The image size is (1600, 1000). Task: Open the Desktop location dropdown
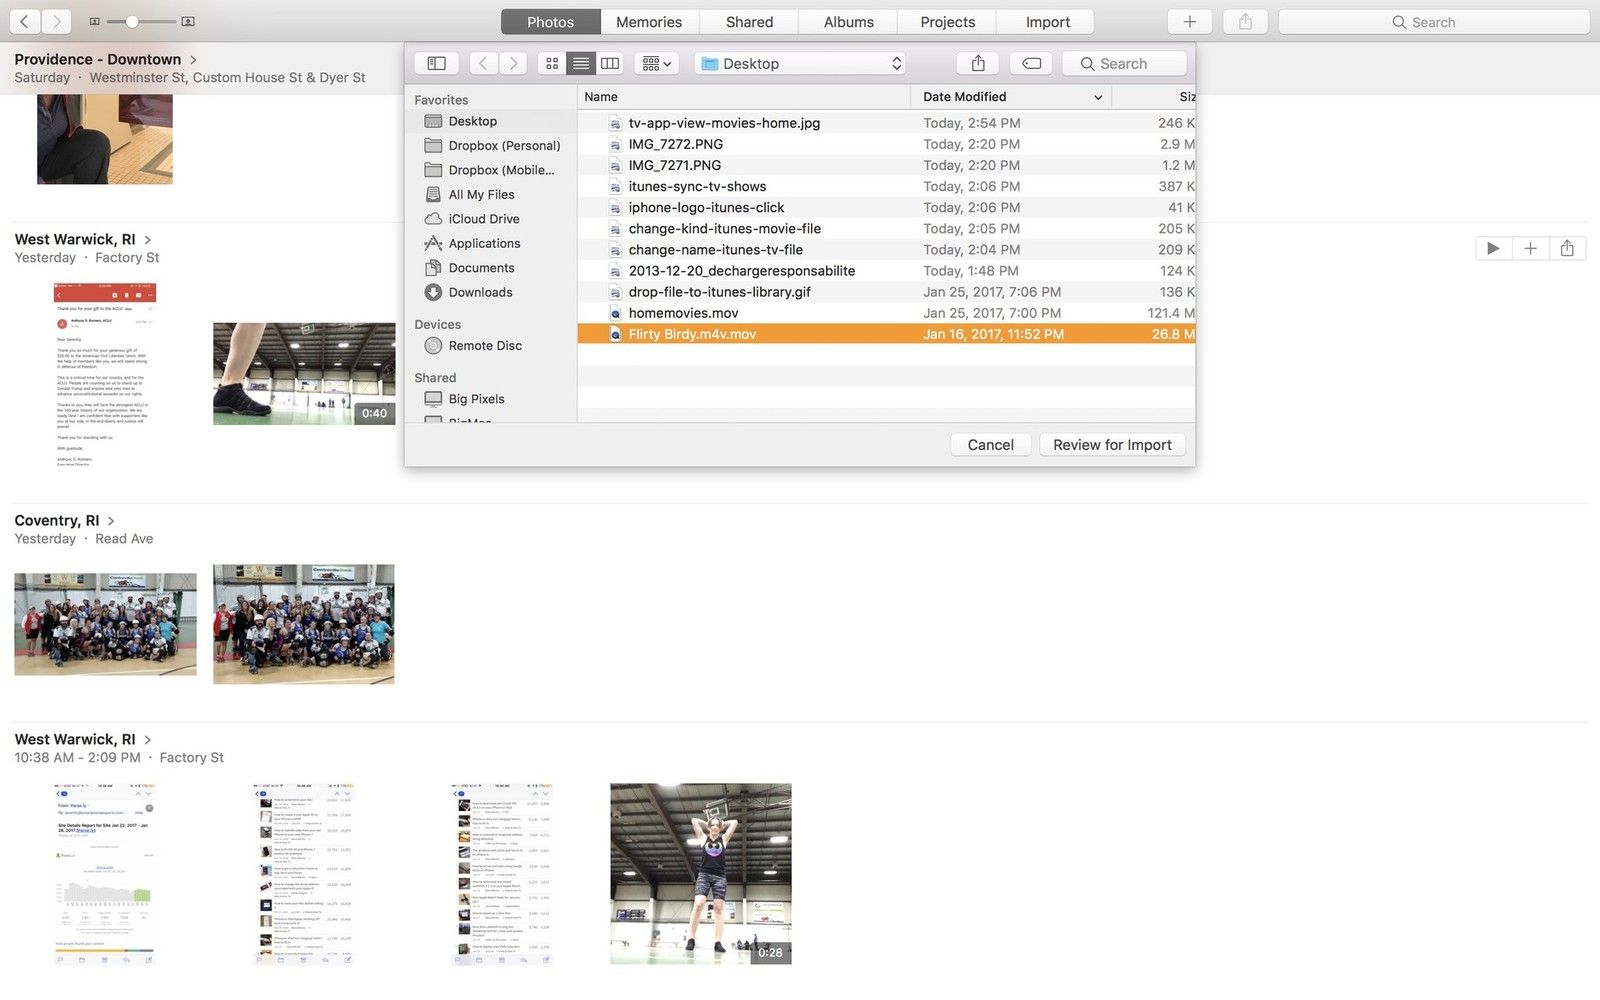pyautogui.click(x=800, y=63)
